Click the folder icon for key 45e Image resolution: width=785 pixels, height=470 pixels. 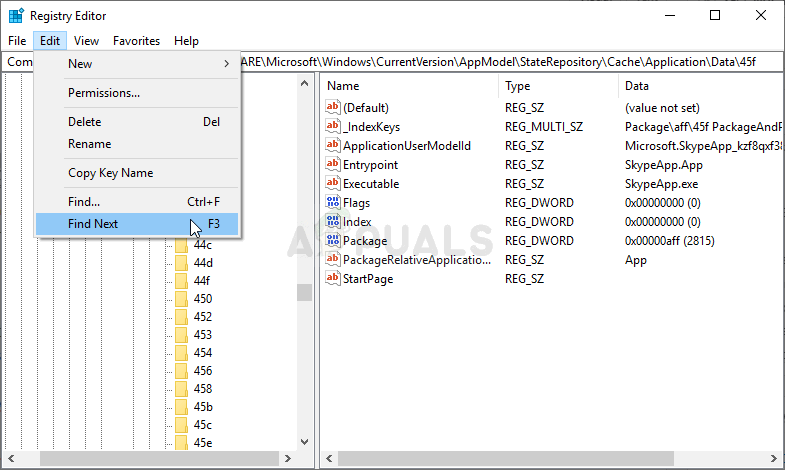pyautogui.click(x=181, y=442)
